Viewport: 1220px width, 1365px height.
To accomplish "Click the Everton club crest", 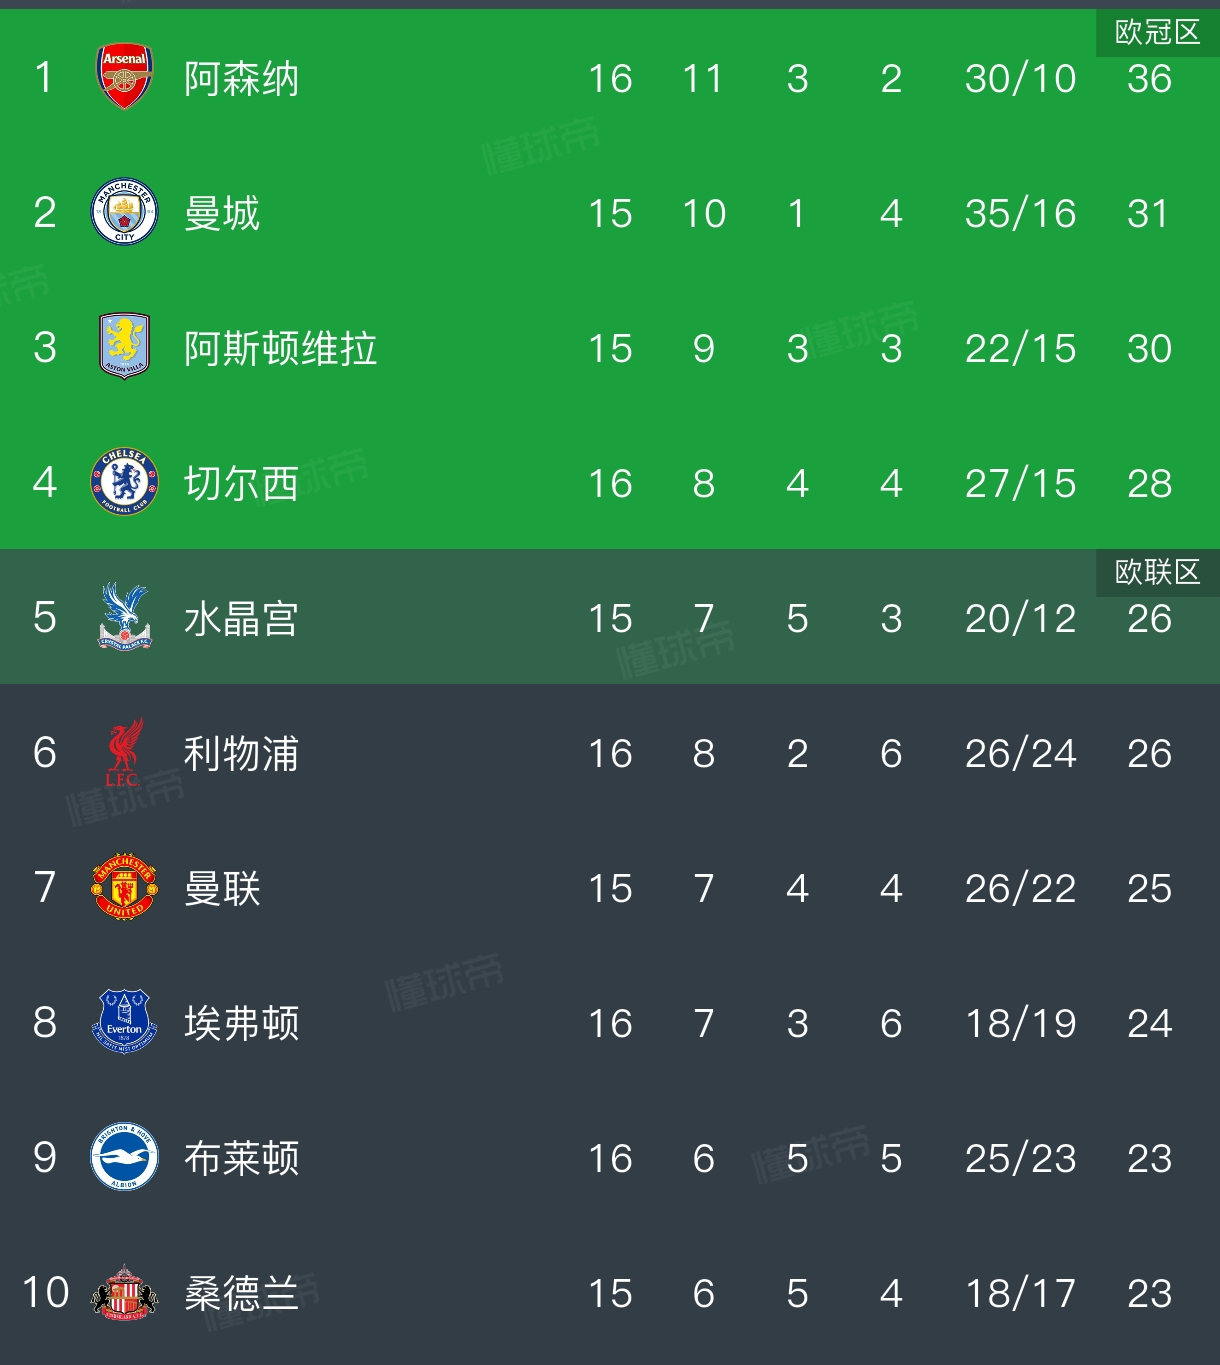I will (124, 1022).
